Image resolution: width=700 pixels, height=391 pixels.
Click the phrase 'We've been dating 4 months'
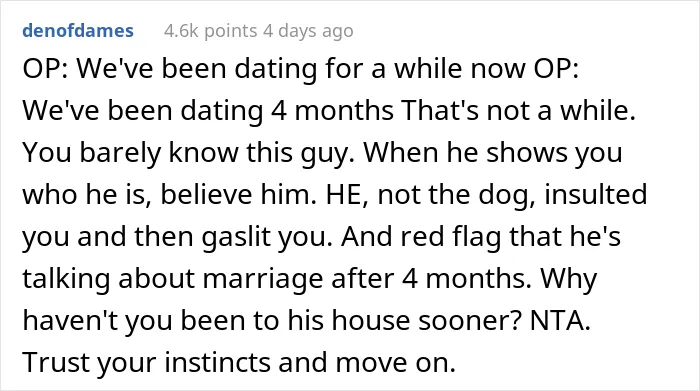point(208,111)
